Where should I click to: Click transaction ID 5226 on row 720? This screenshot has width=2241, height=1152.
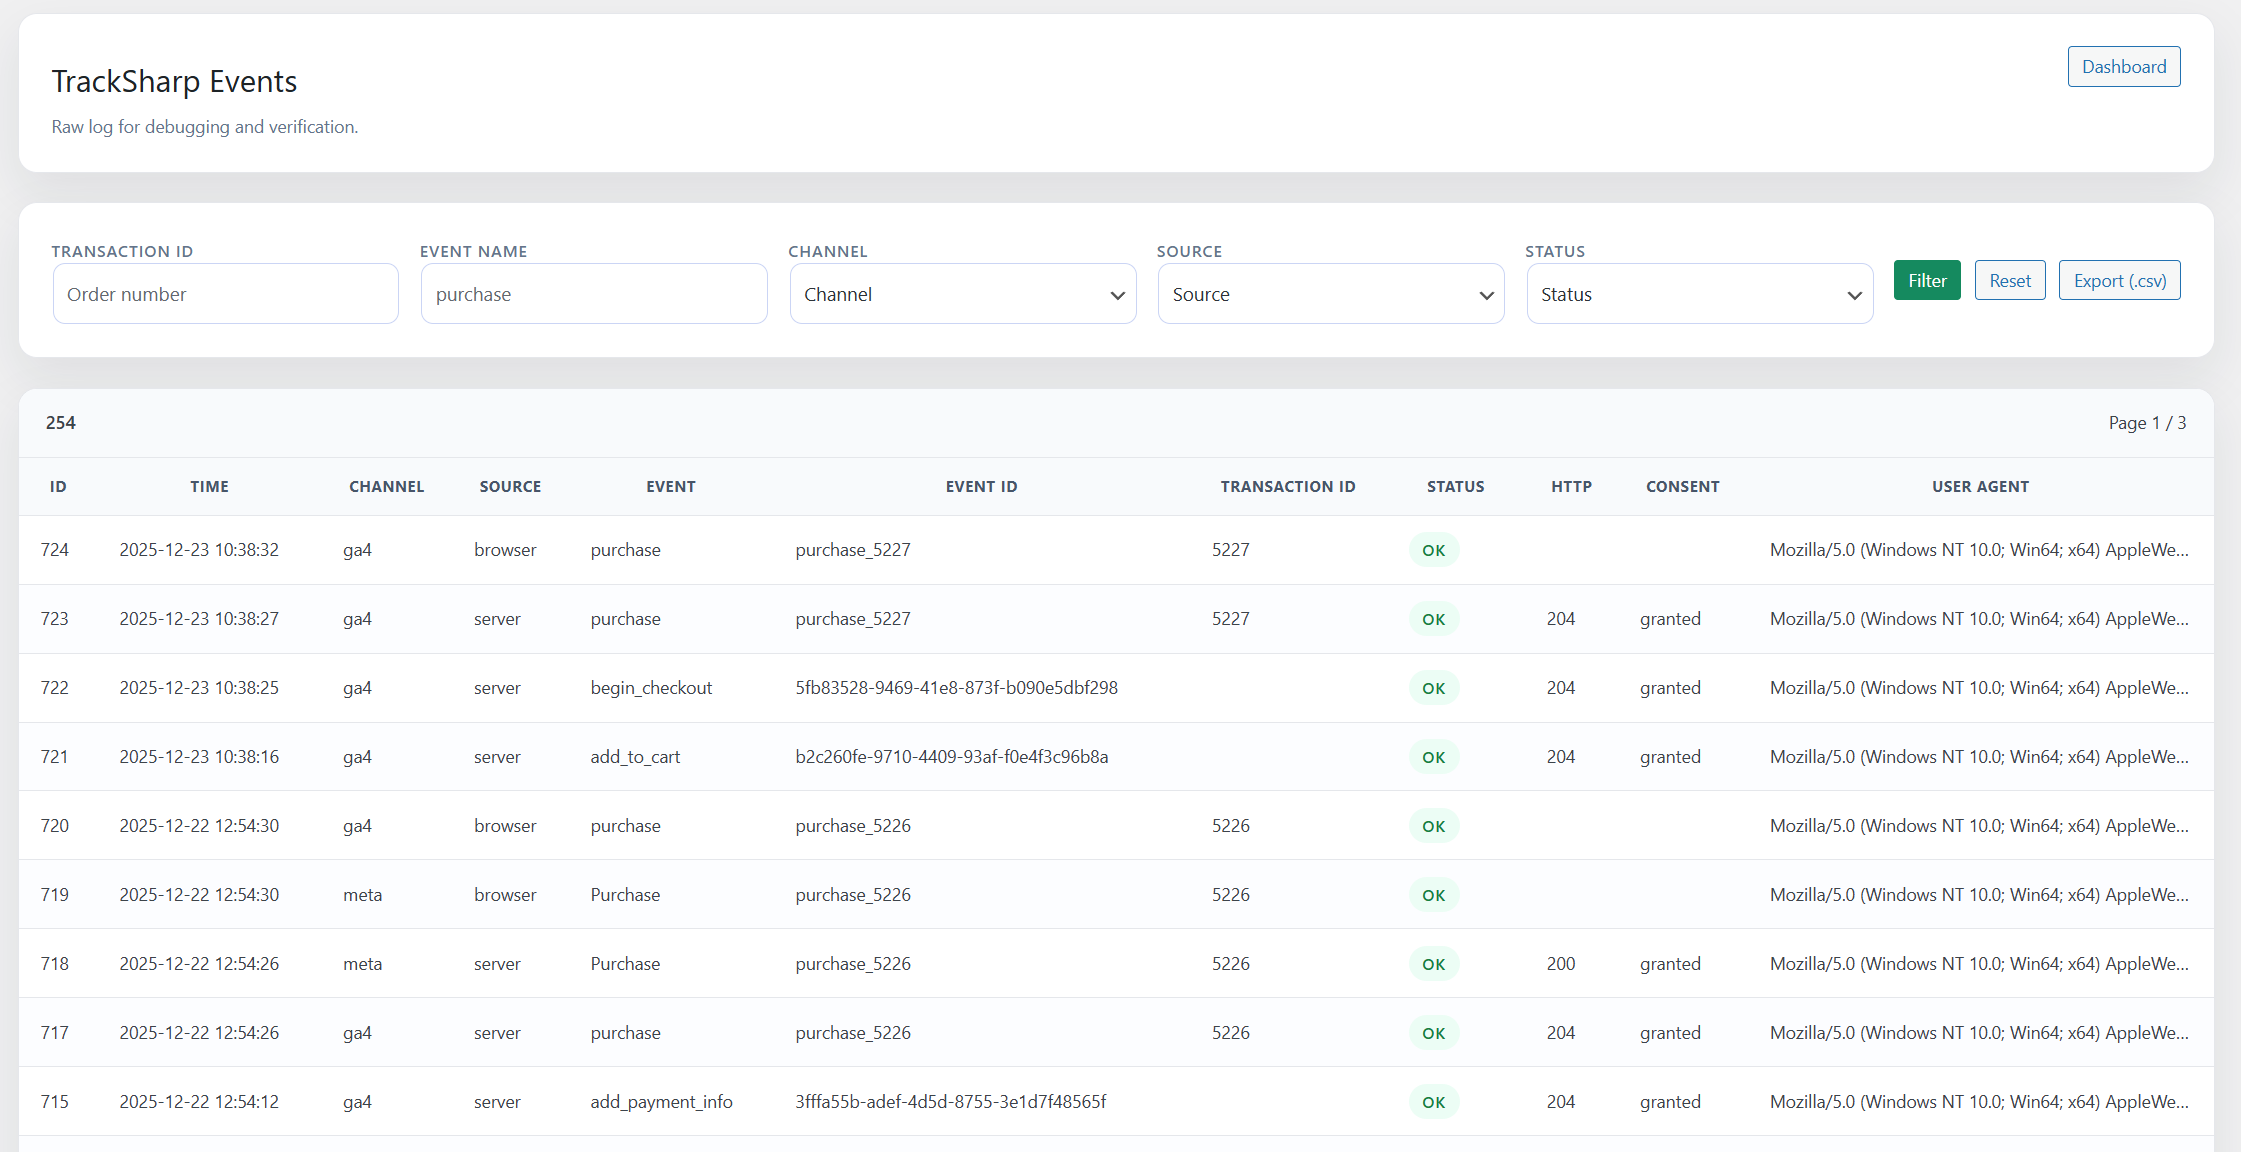[1230, 825]
